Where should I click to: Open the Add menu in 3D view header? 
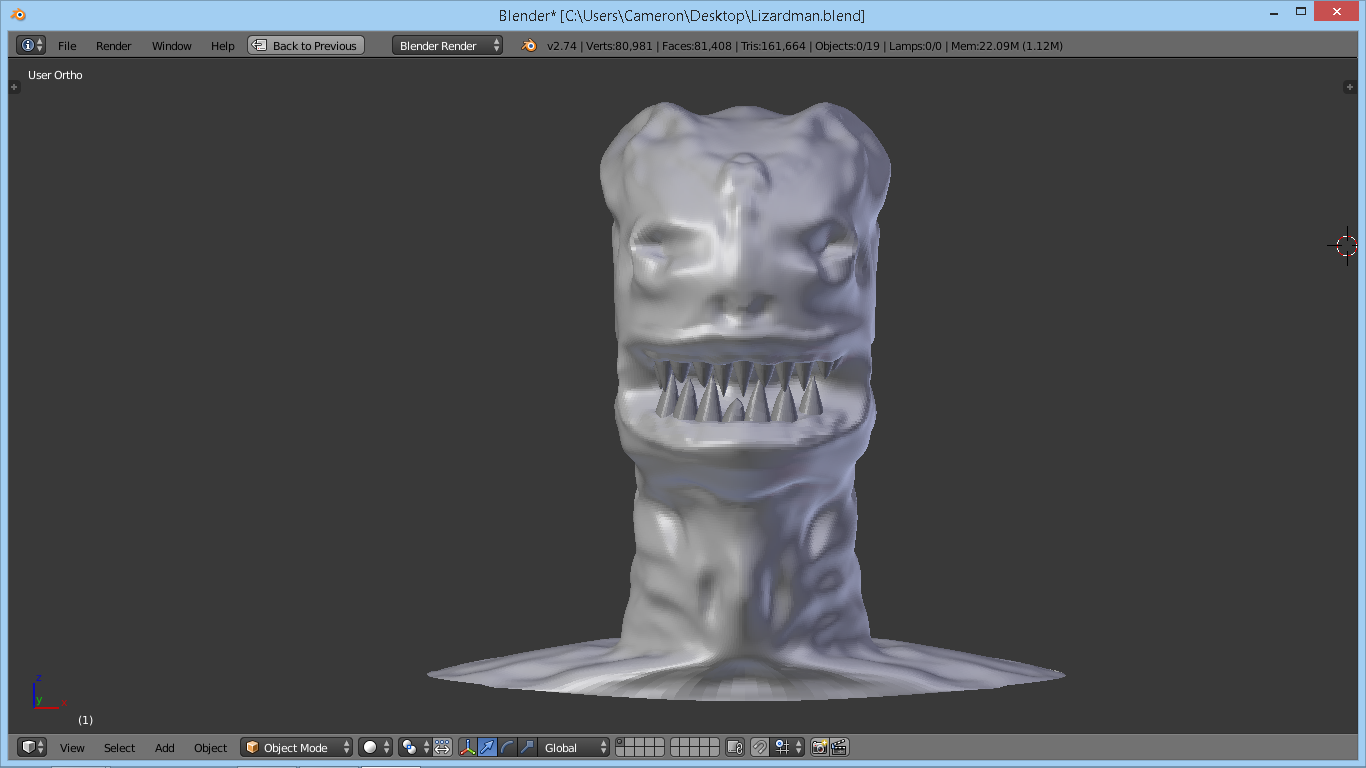click(x=165, y=748)
